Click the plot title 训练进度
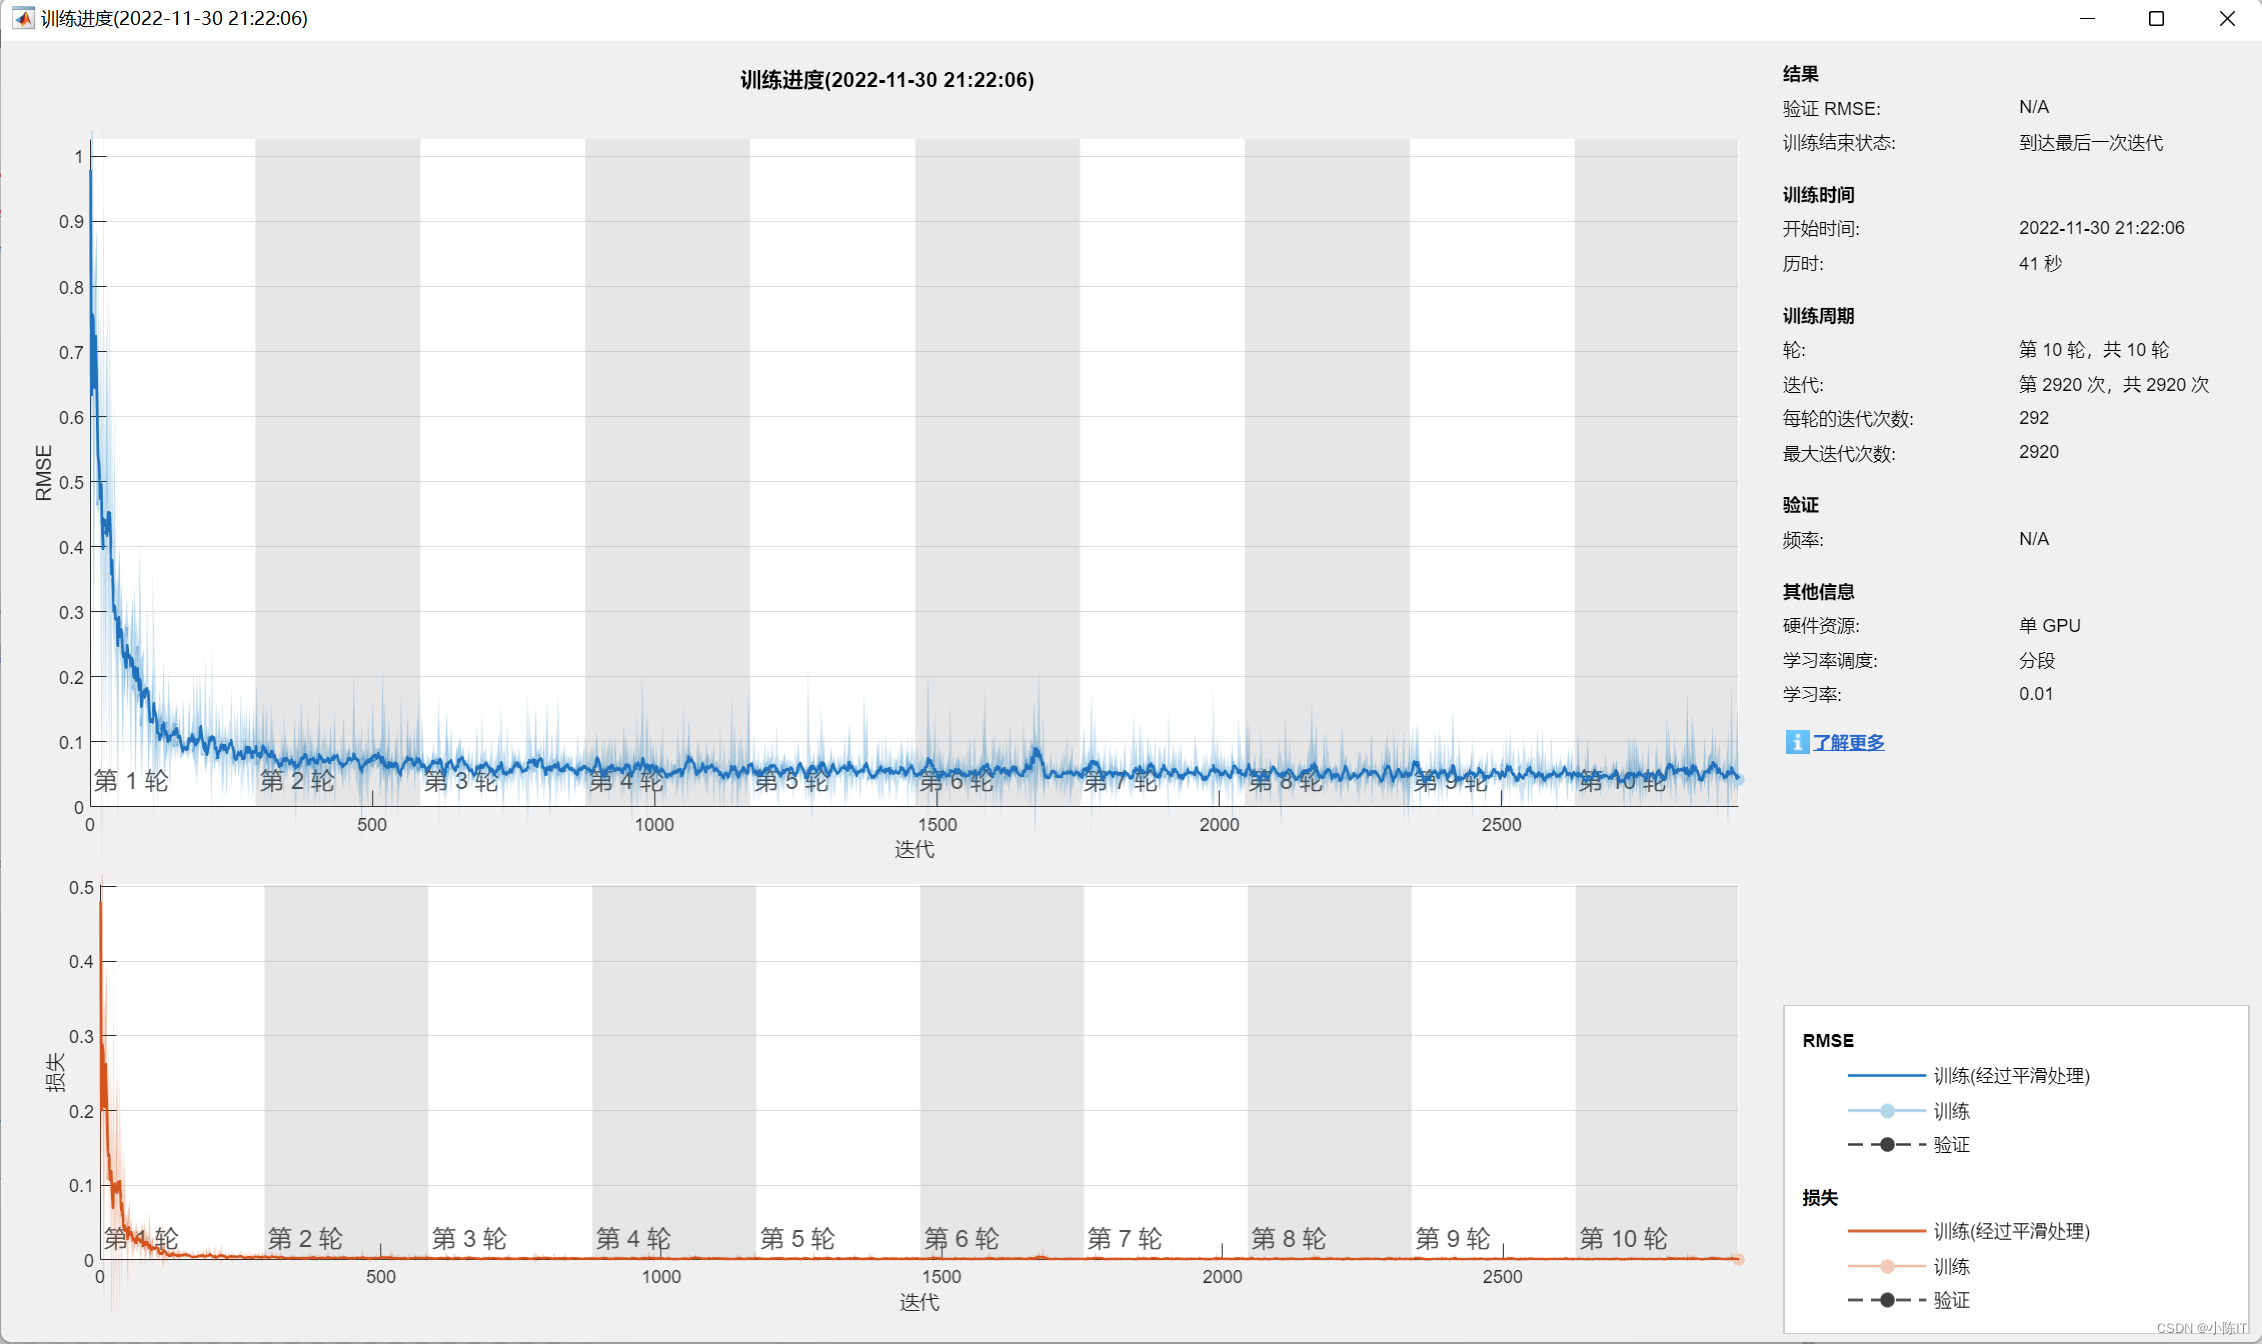Image resolution: width=2262 pixels, height=1344 pixels. tap(887, 80)
